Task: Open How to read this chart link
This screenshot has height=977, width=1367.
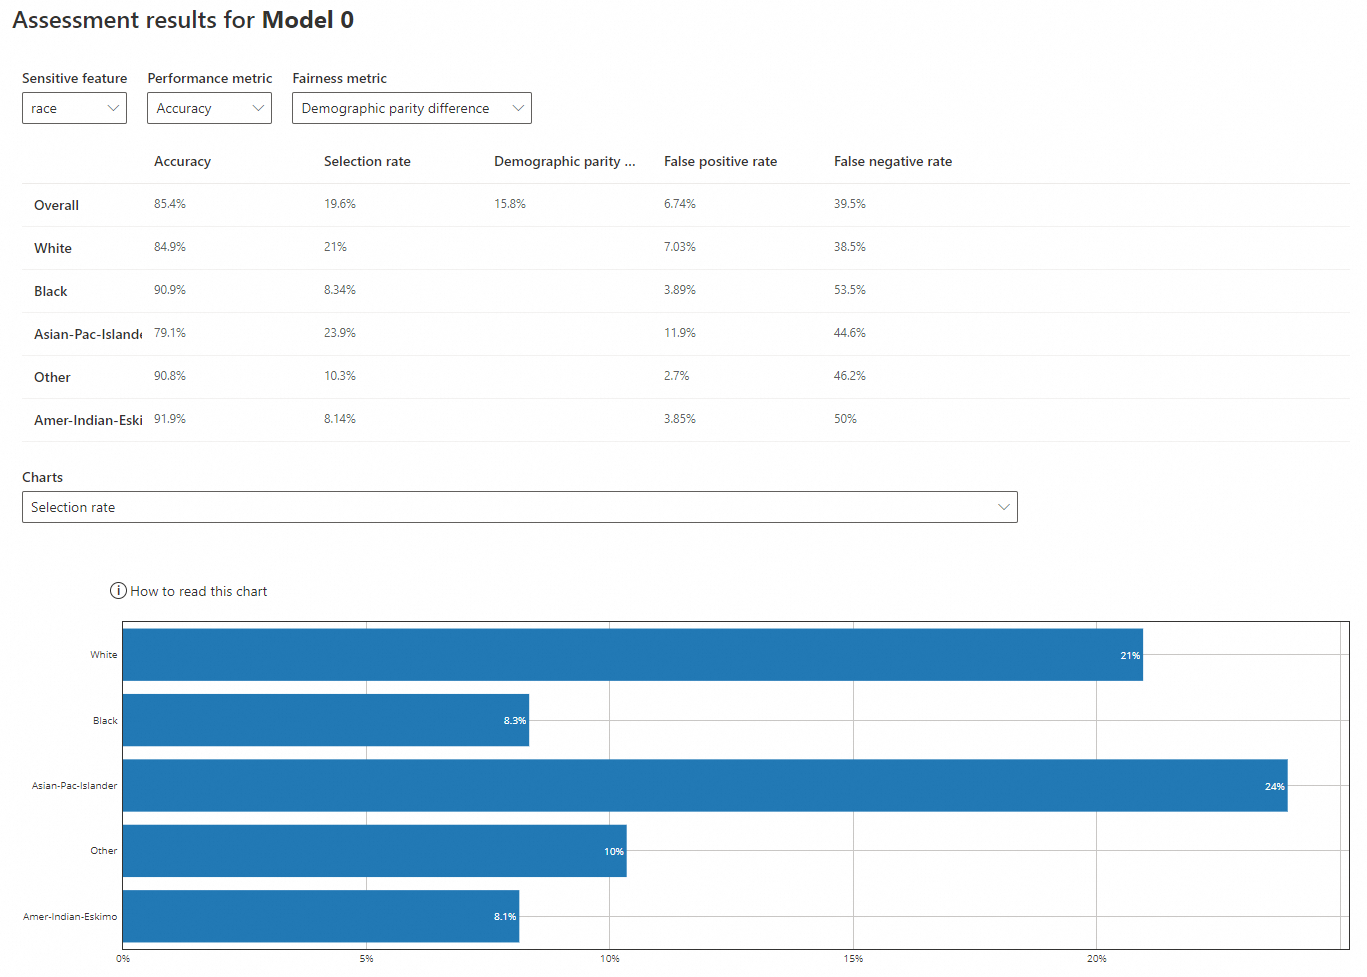Action: 198,591
